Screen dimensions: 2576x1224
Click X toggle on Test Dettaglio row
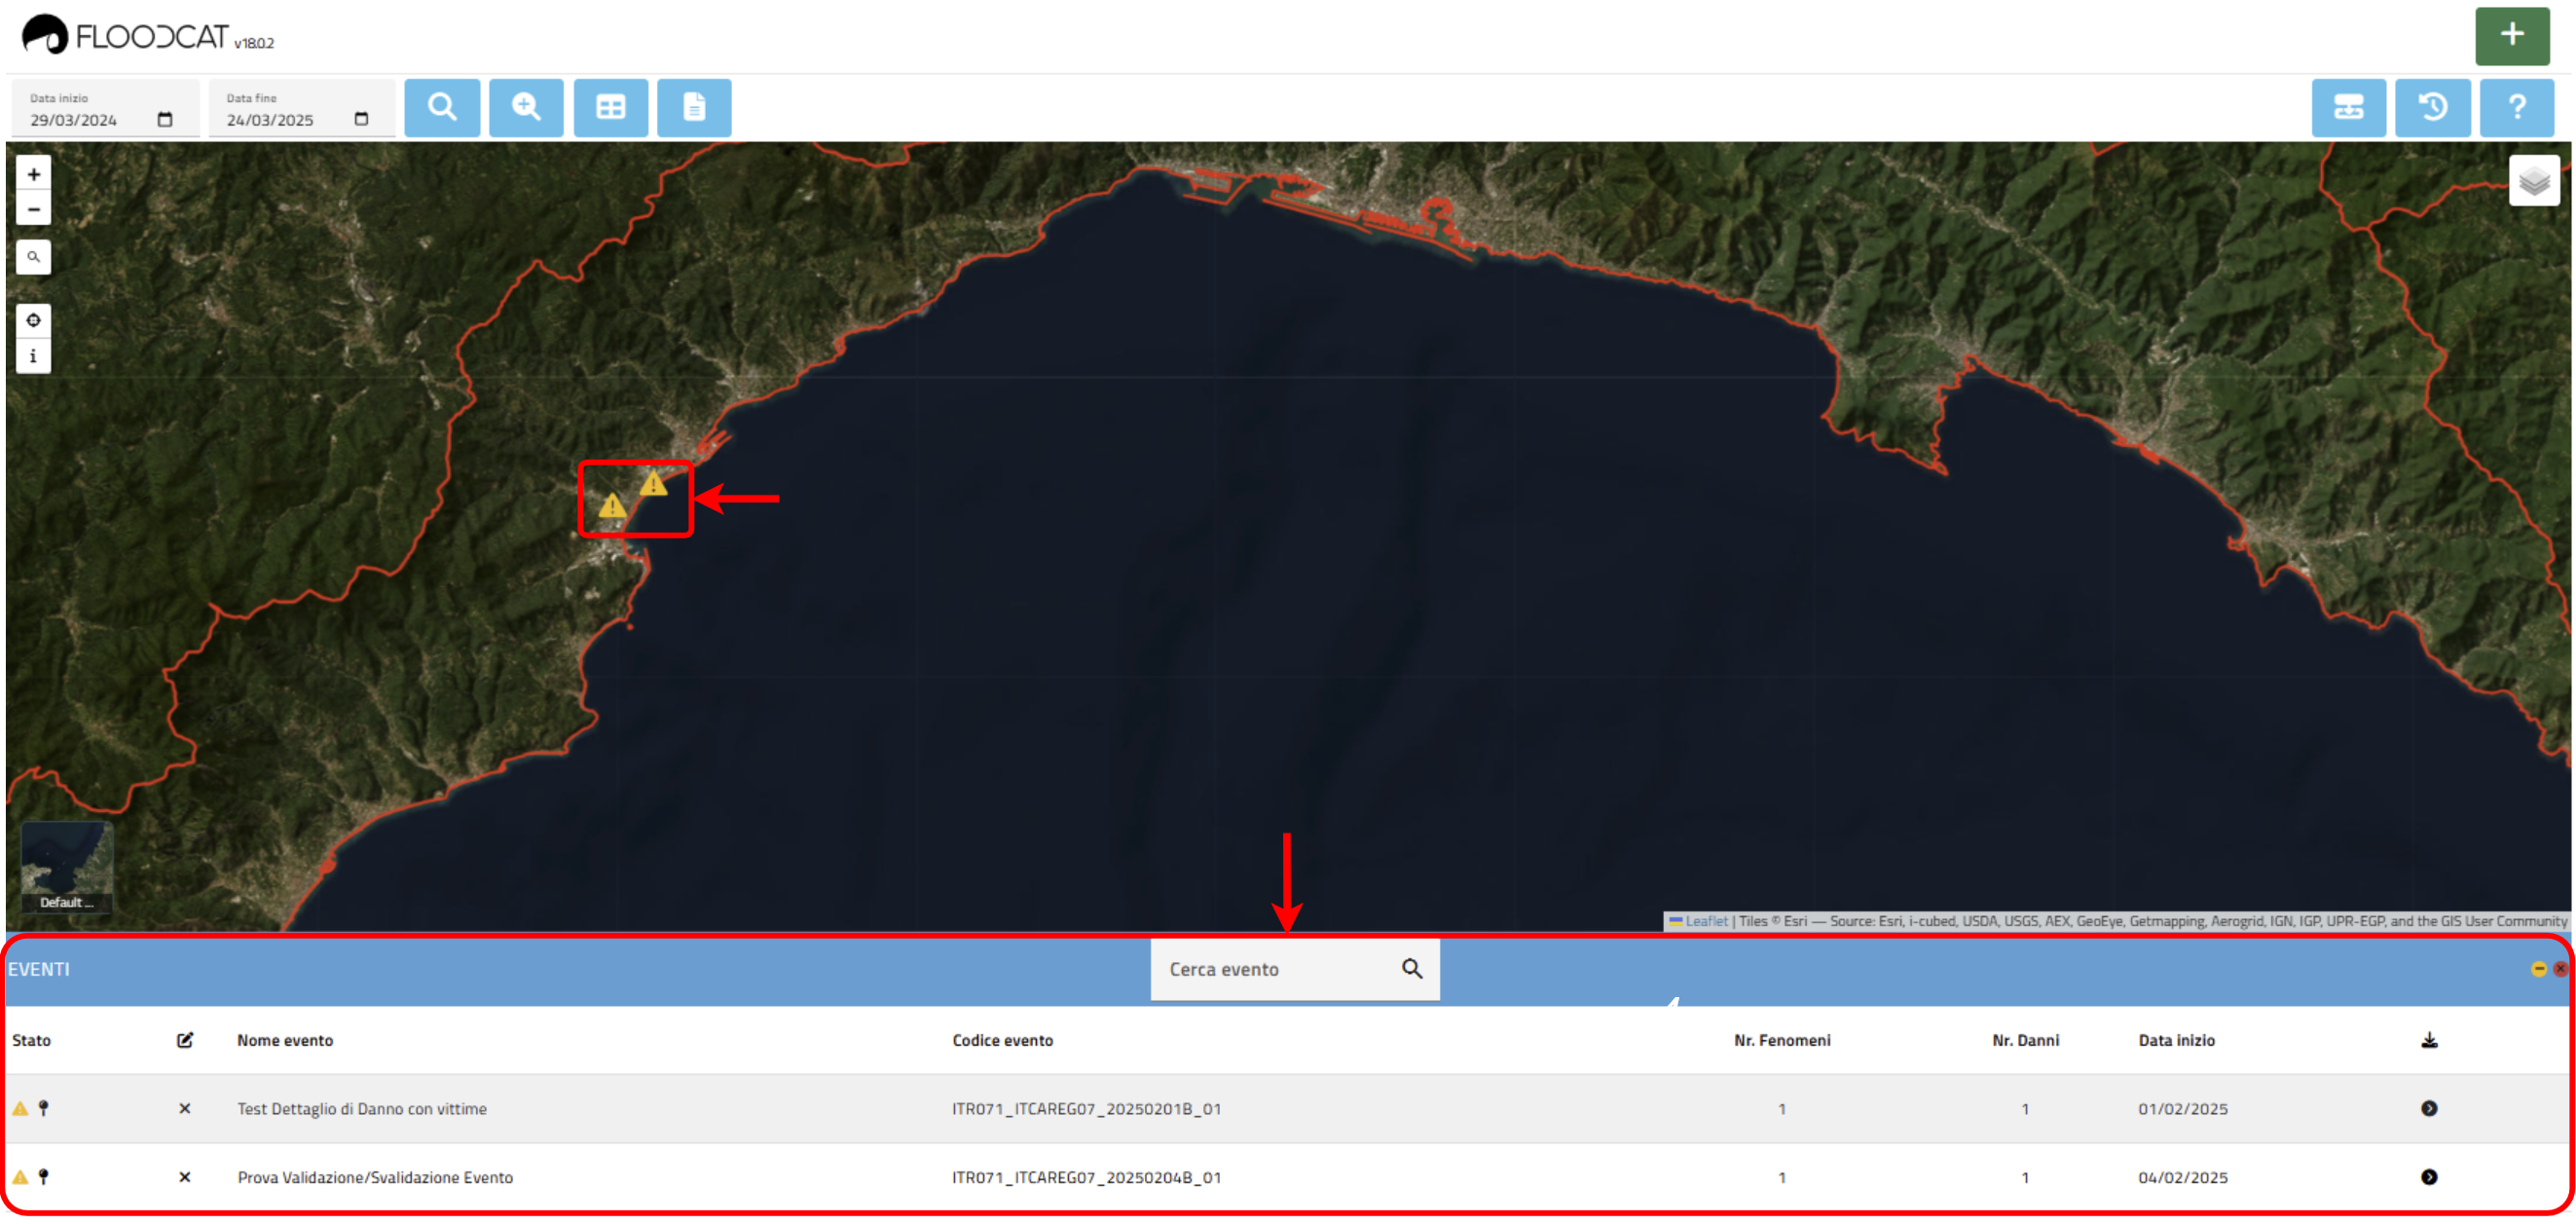pyautogui.click(x=184, y=1108)
